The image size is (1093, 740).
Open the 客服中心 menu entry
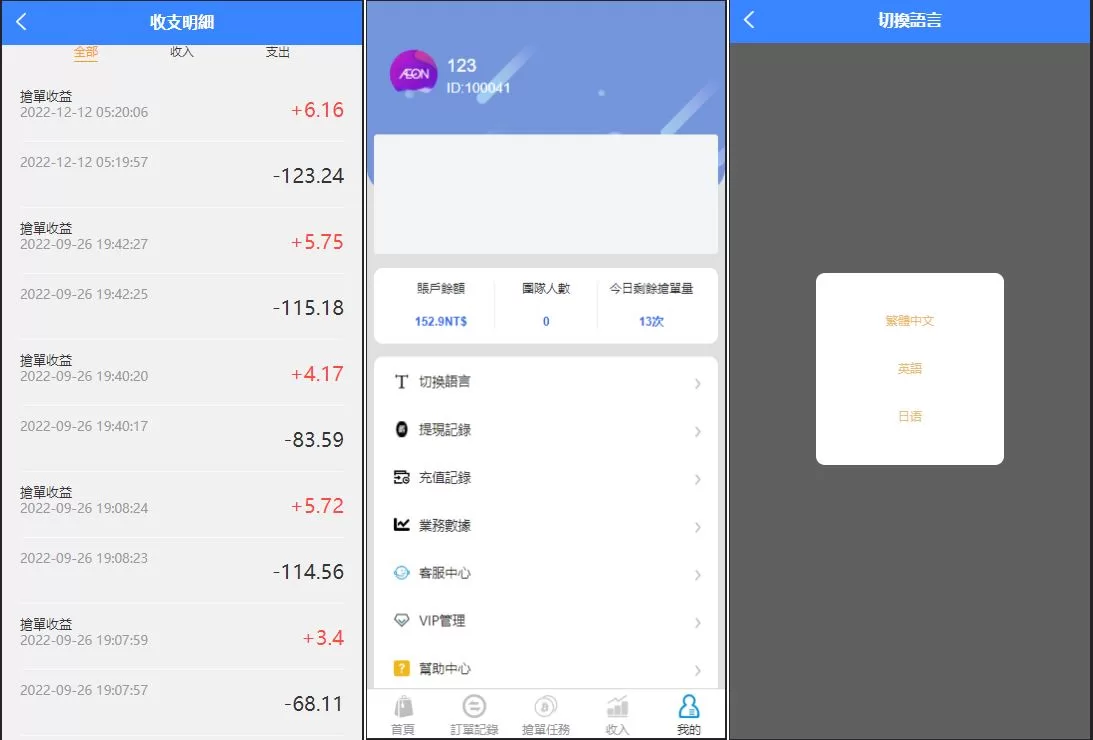(546, 573)
